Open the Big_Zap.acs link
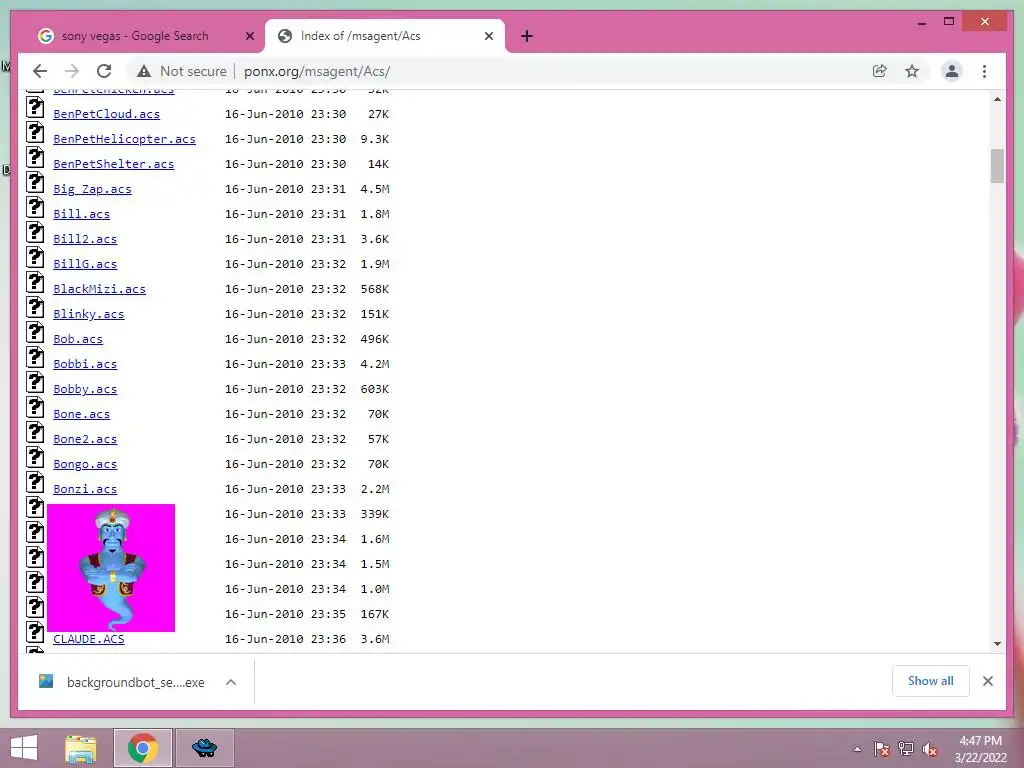This screenshot has width=1024, height=768. click(92, 189)
